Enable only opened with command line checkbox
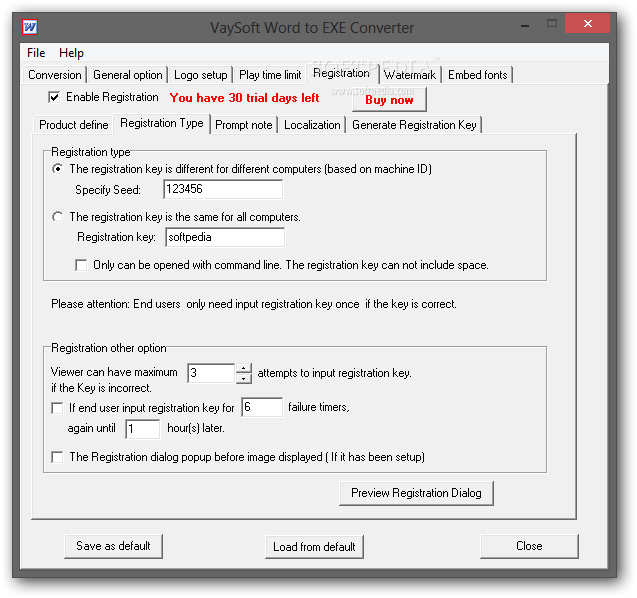Screen dimensions: 637x598 [x=81, y=265]
